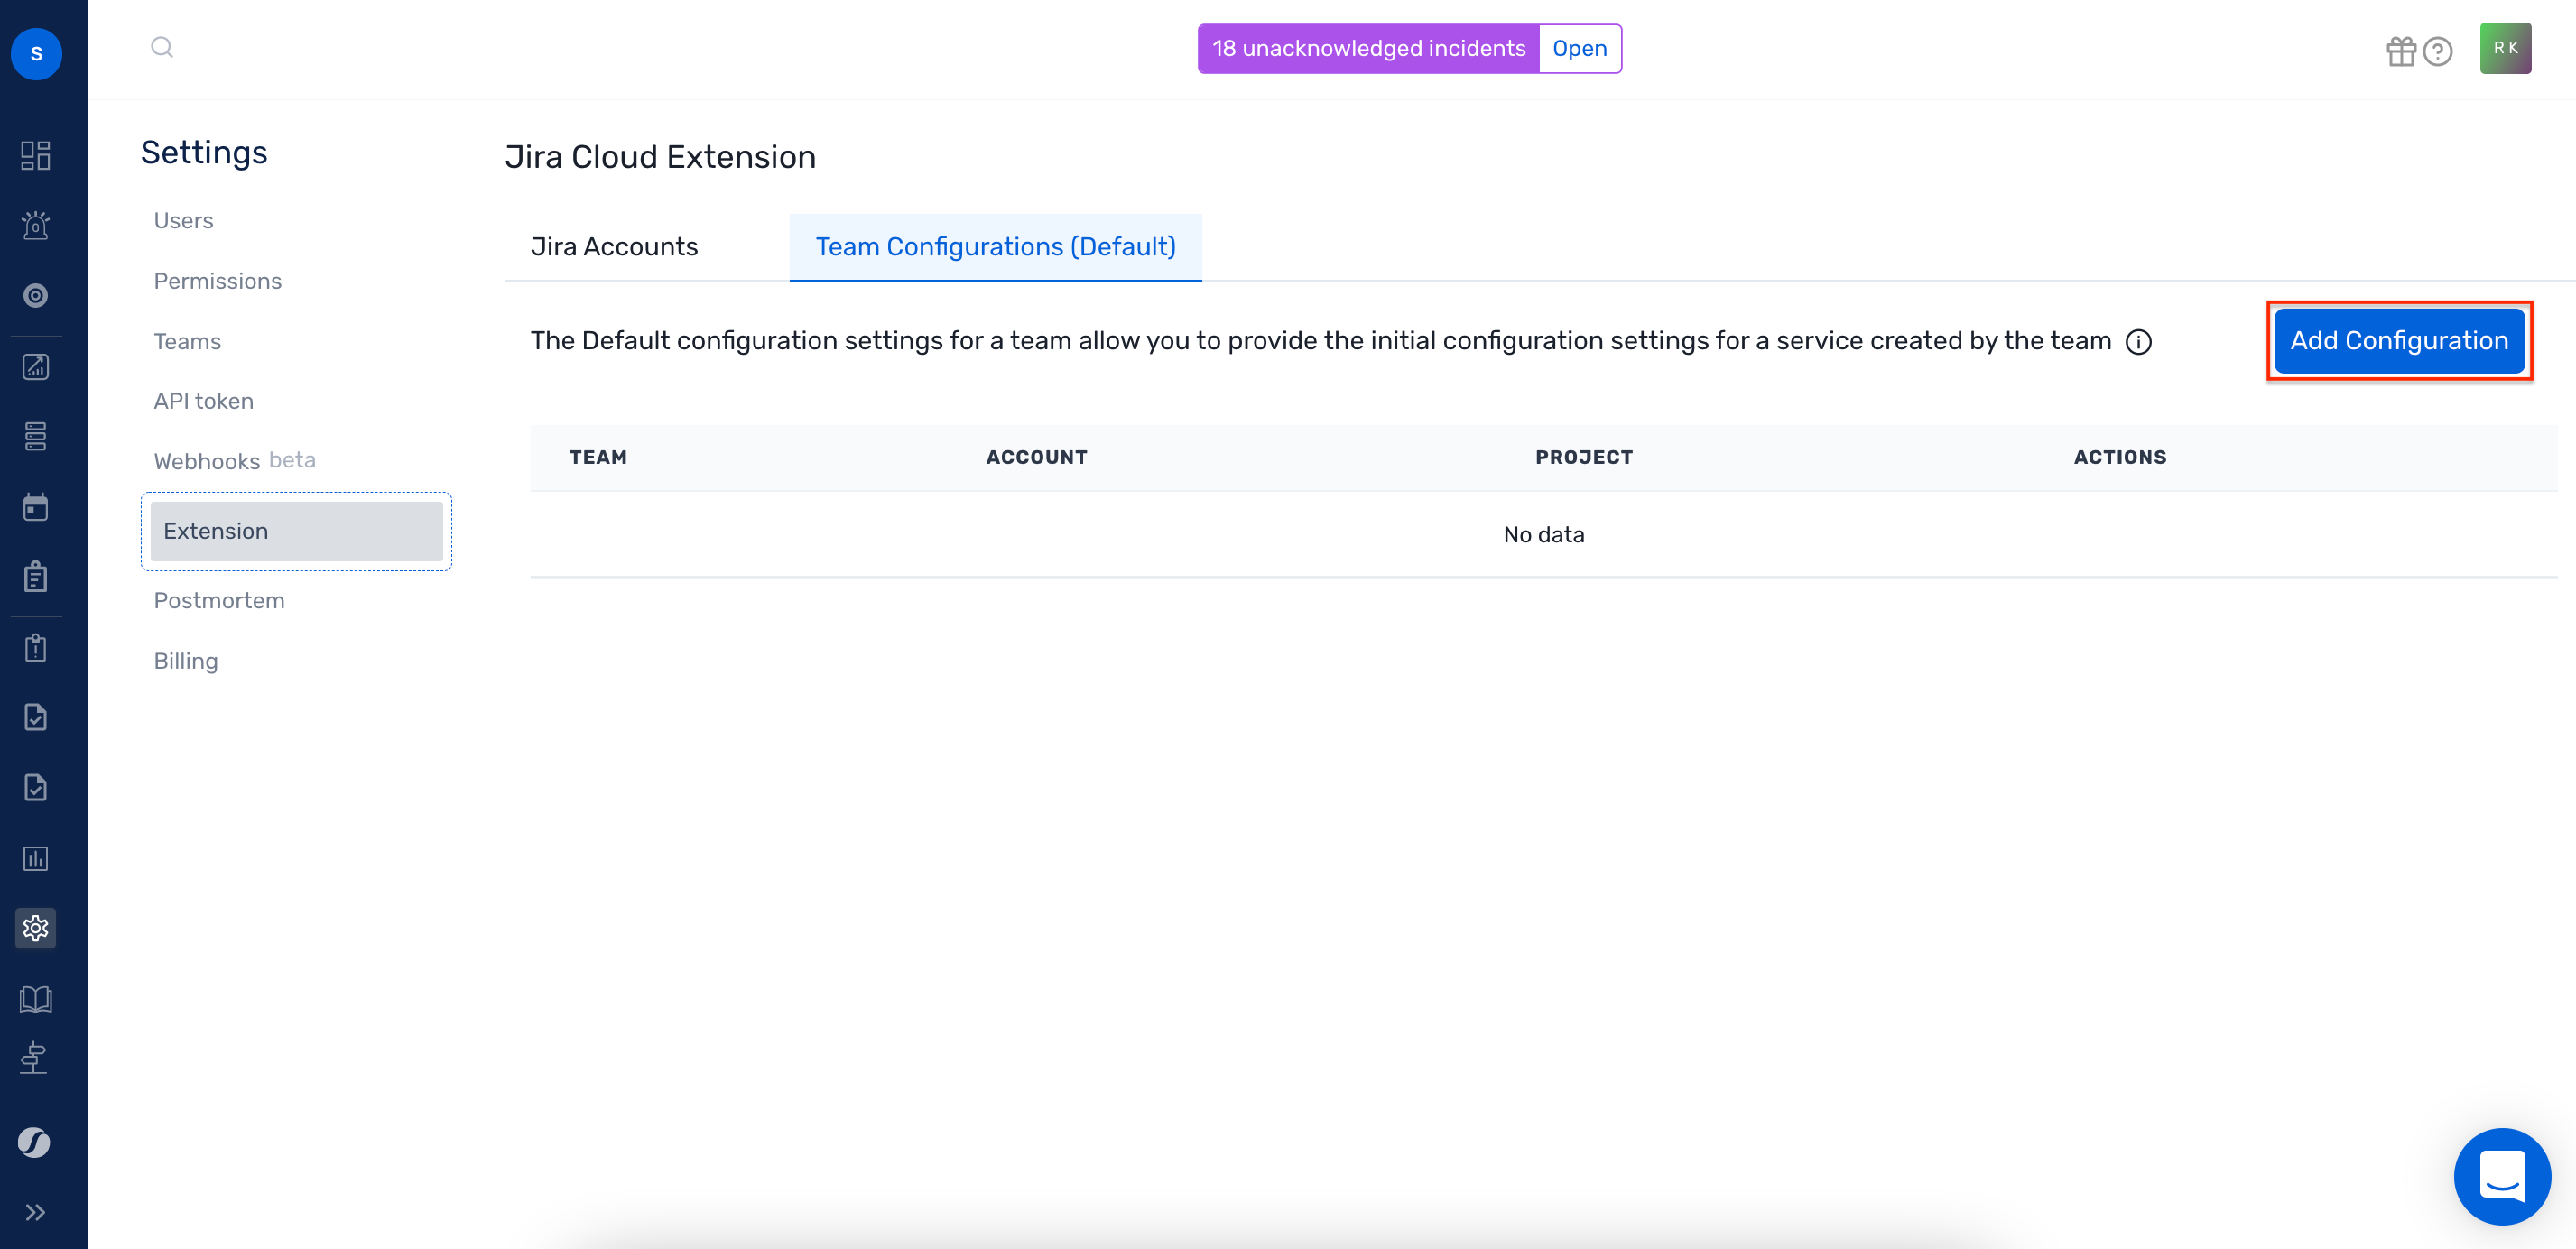Click the search magnifier icon
The image size is (2576, 1249).
162,46
